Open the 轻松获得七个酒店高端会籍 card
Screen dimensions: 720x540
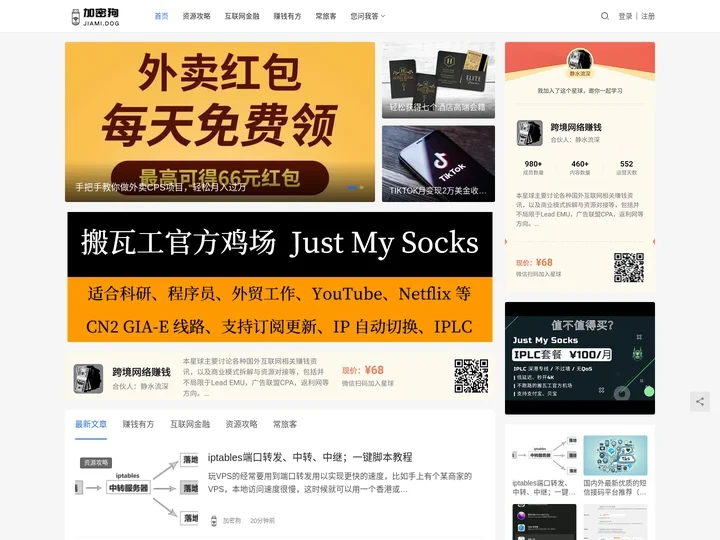[439, 80]
